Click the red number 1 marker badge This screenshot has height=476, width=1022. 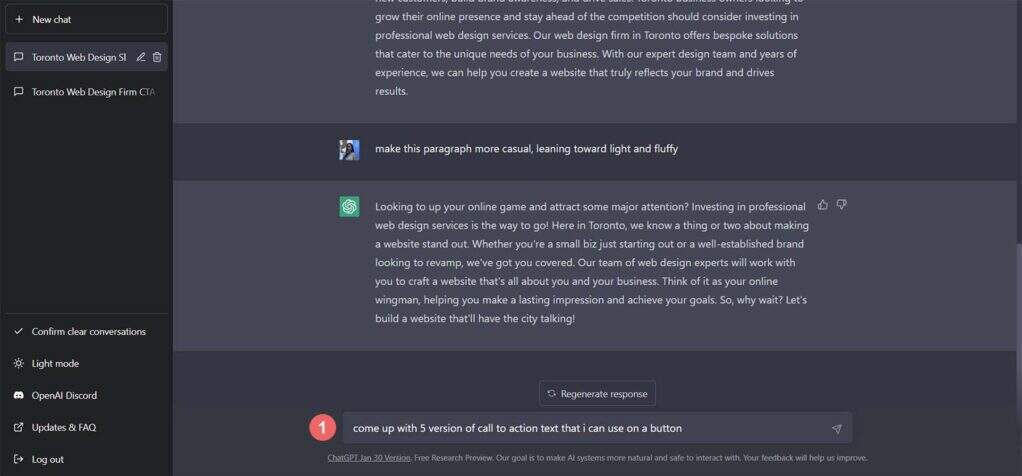[321, 428]
